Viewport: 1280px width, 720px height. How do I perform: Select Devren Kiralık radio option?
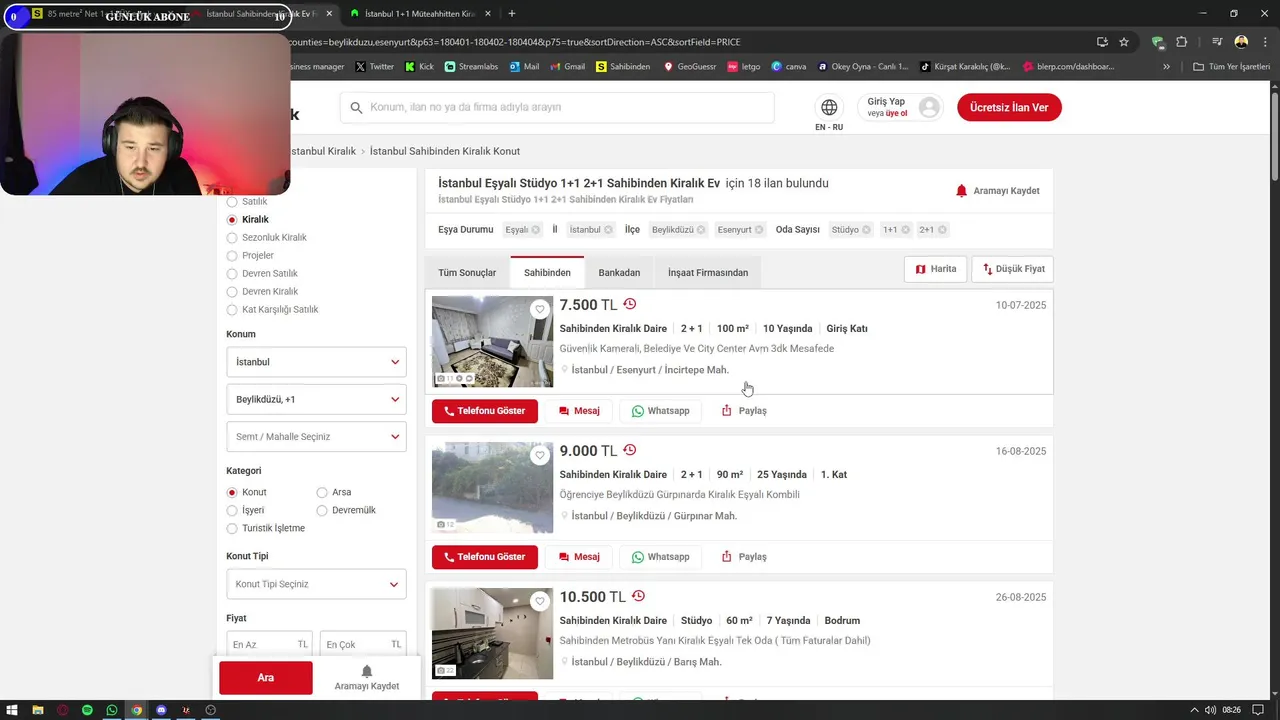click(x=232, y=292)
